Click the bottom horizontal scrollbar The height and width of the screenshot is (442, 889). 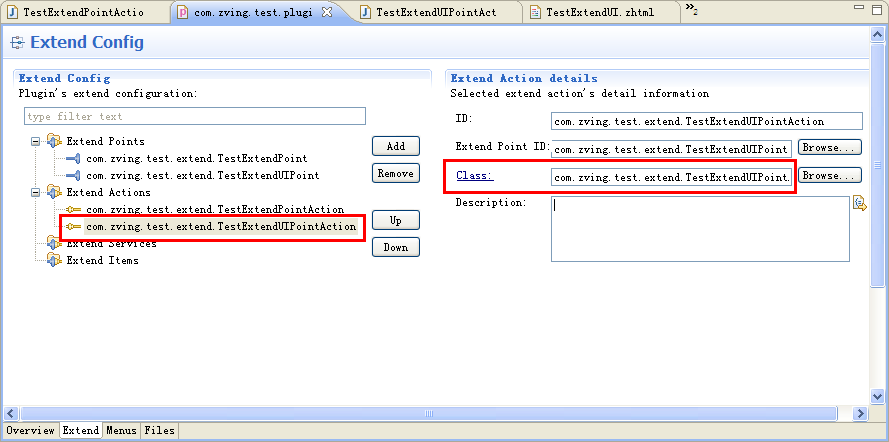[430, 413]
